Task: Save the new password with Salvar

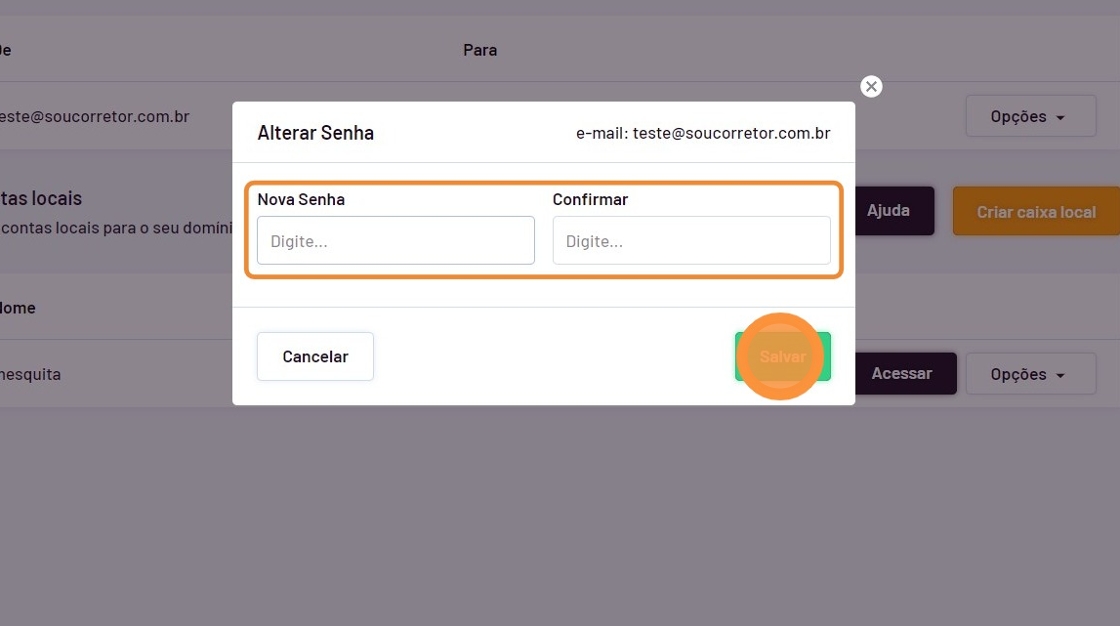Action: pos(782,357)
